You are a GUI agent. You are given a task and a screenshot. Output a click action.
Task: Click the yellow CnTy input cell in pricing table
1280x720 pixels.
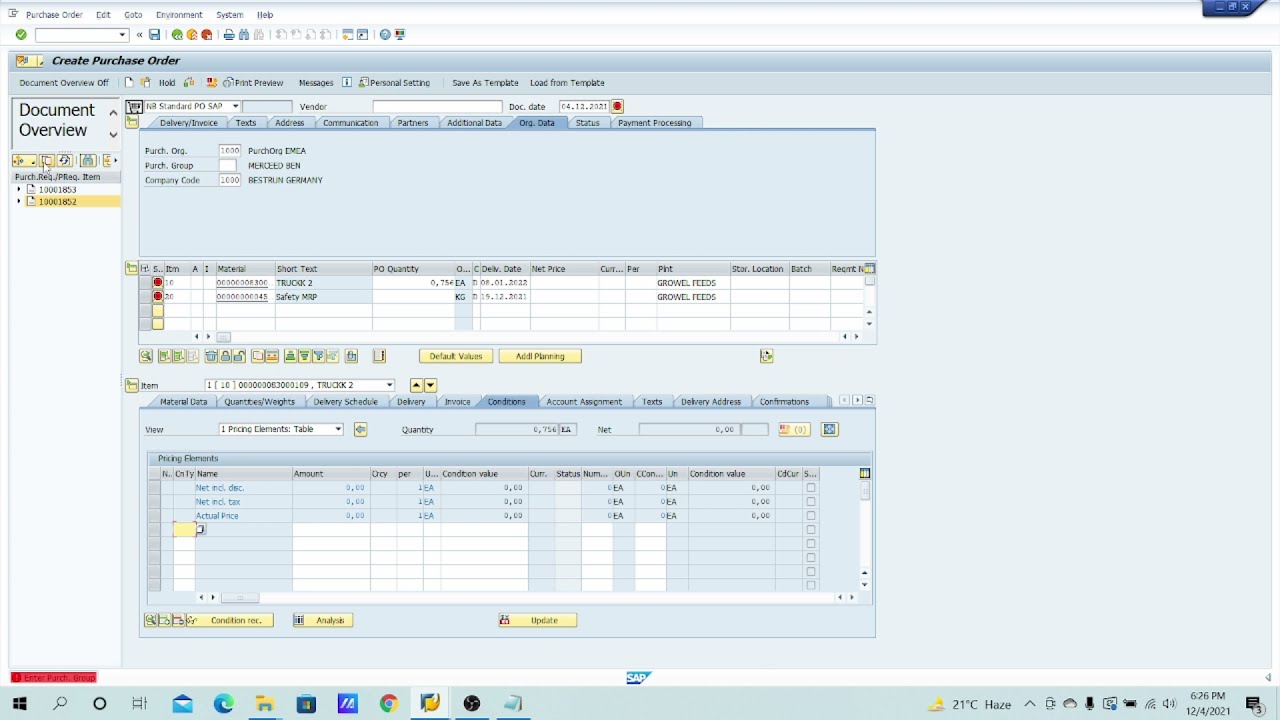(184, 530)
